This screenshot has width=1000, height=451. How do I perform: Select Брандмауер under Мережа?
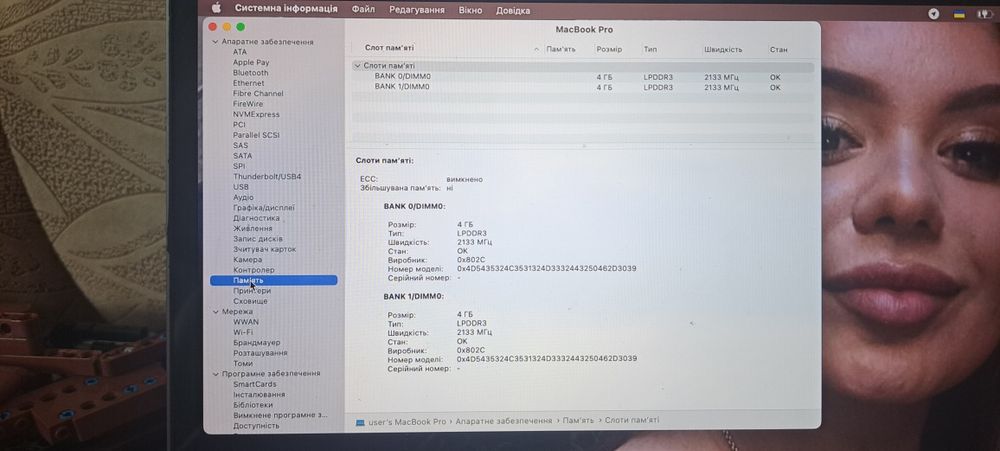[x=256, y=343]
